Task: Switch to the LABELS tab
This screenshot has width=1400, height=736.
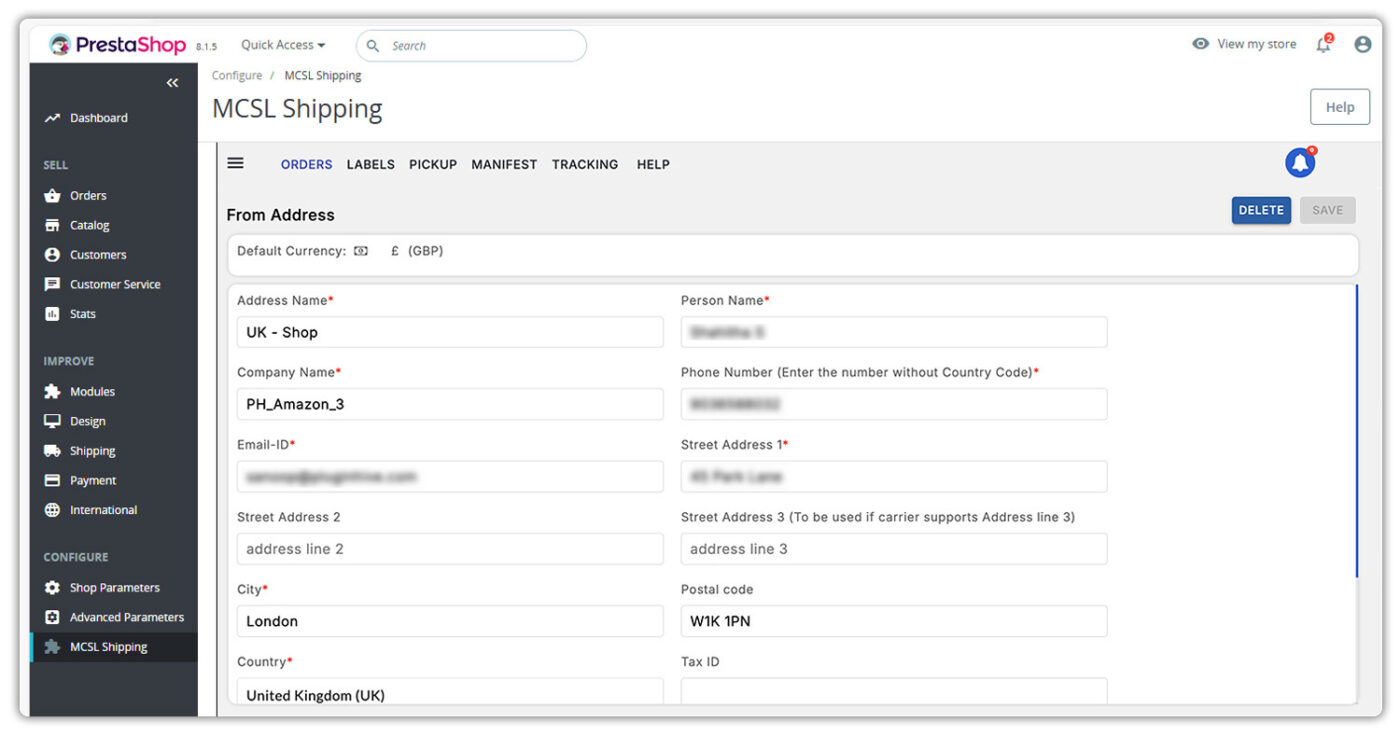Action: (x=371, y=164)
